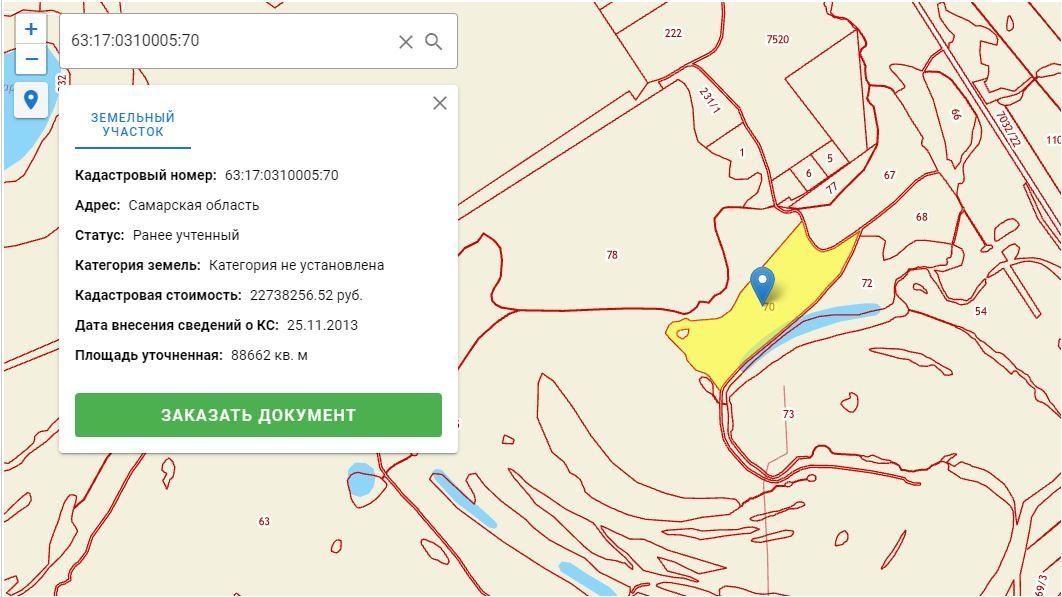Zoom out using the minus icon
This screenshot has height=597, width=1062.
(30, 58)
